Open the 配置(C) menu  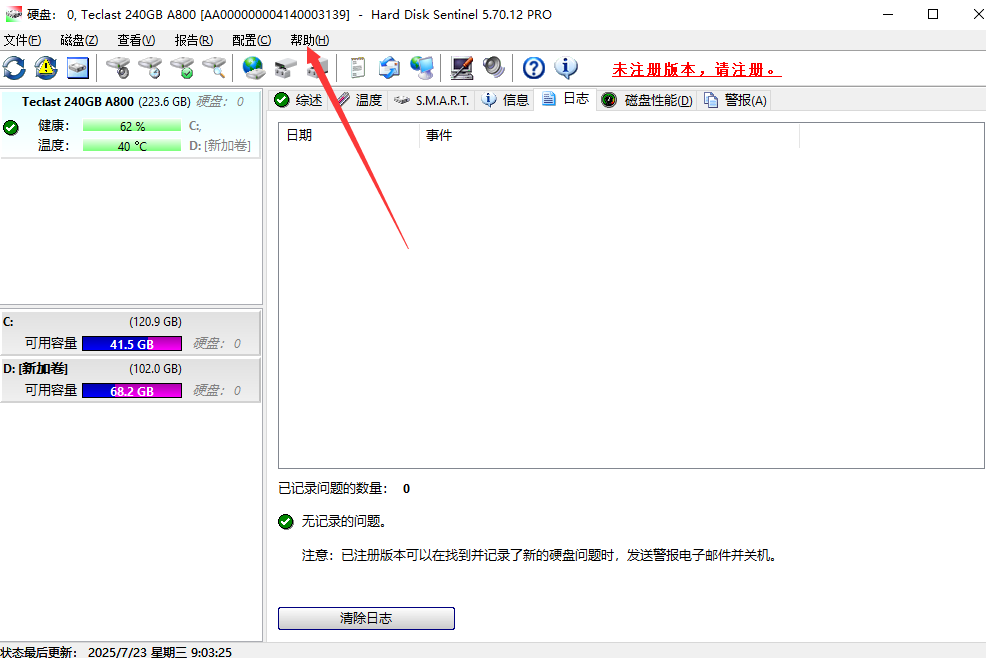pyautogui.click(x=252, y=40)
